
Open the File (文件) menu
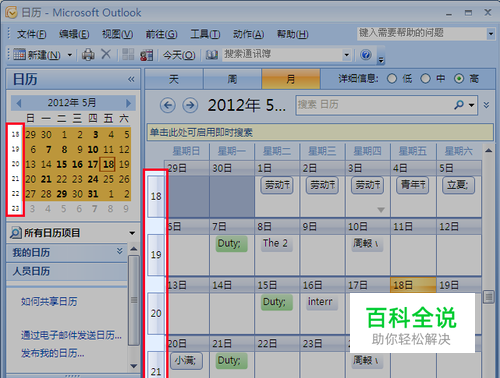tap(32, 34)
